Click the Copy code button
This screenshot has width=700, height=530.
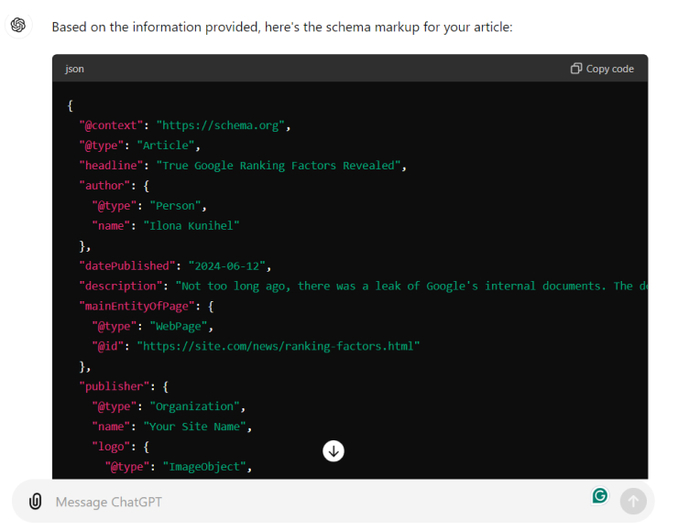pos(602,69)
